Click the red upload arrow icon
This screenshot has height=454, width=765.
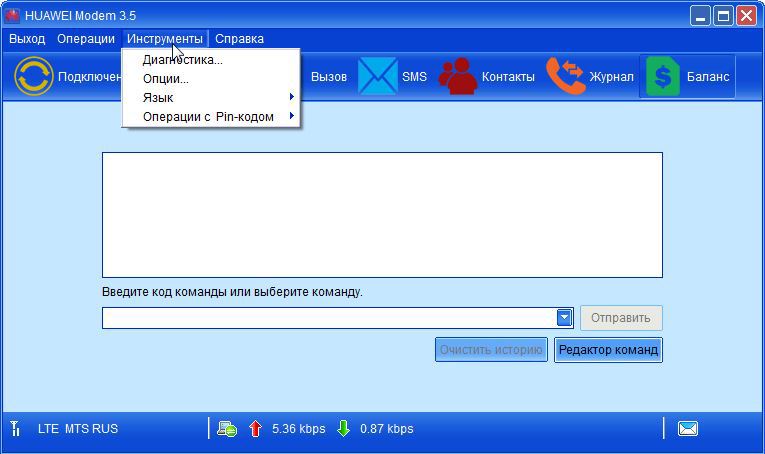tap(255, 429)
